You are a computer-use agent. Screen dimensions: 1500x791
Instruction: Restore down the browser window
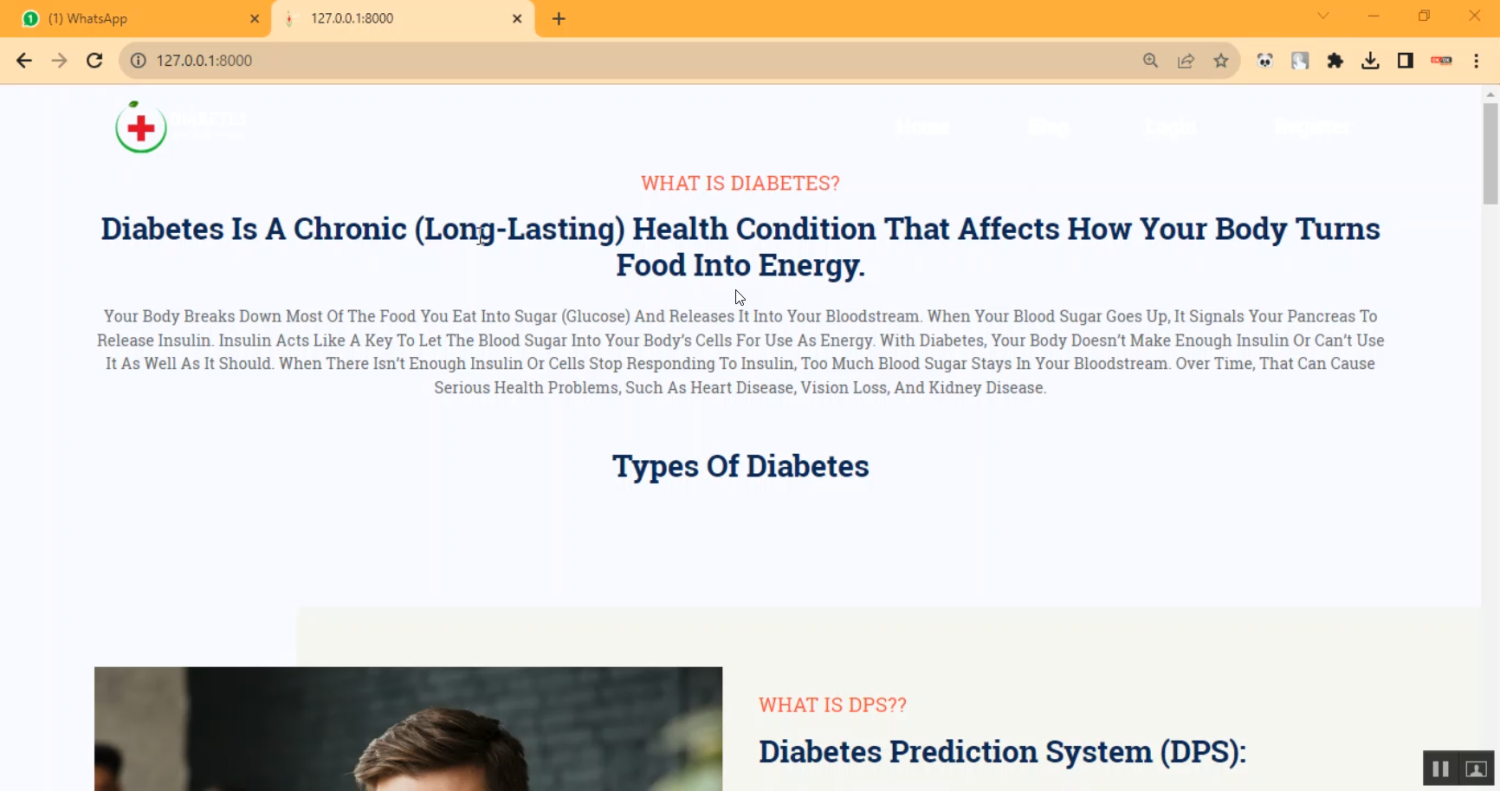point(1424,16)
